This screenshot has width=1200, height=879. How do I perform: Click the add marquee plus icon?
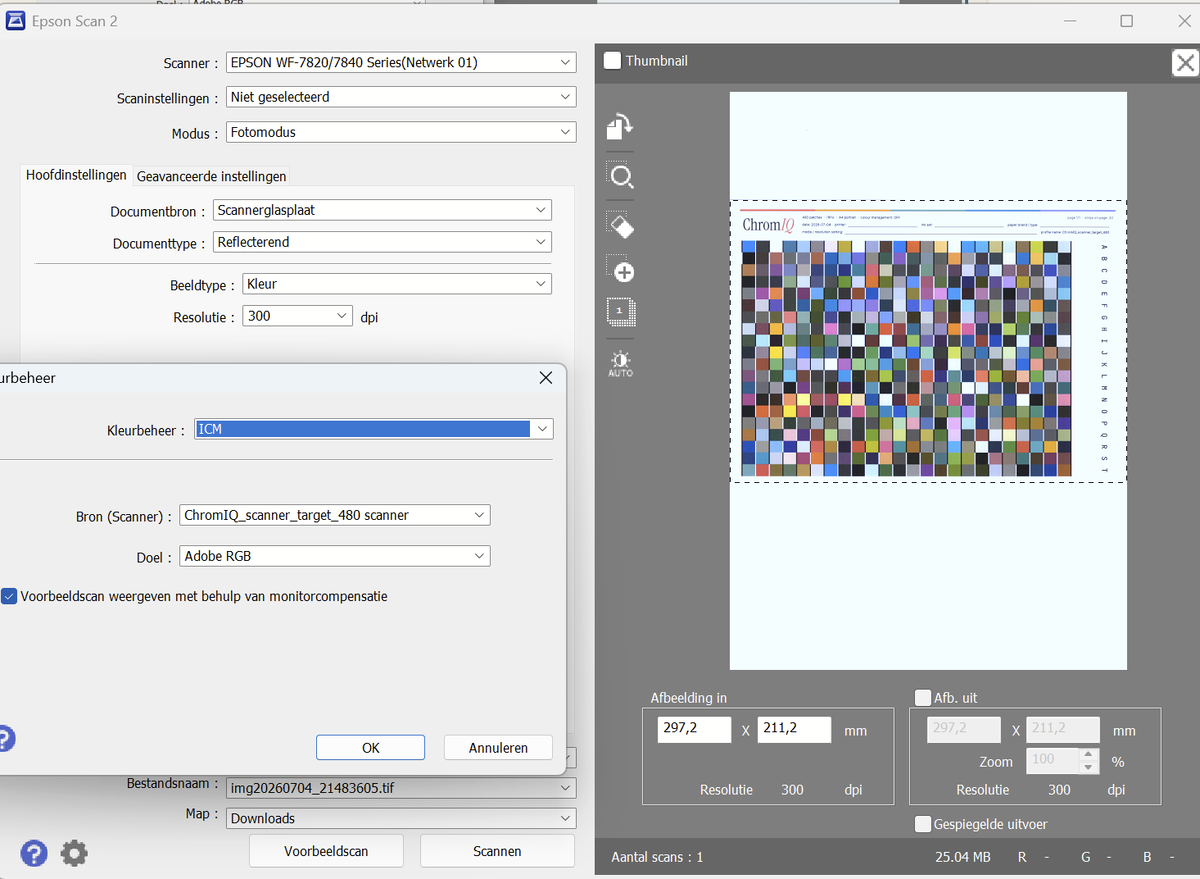620,268
